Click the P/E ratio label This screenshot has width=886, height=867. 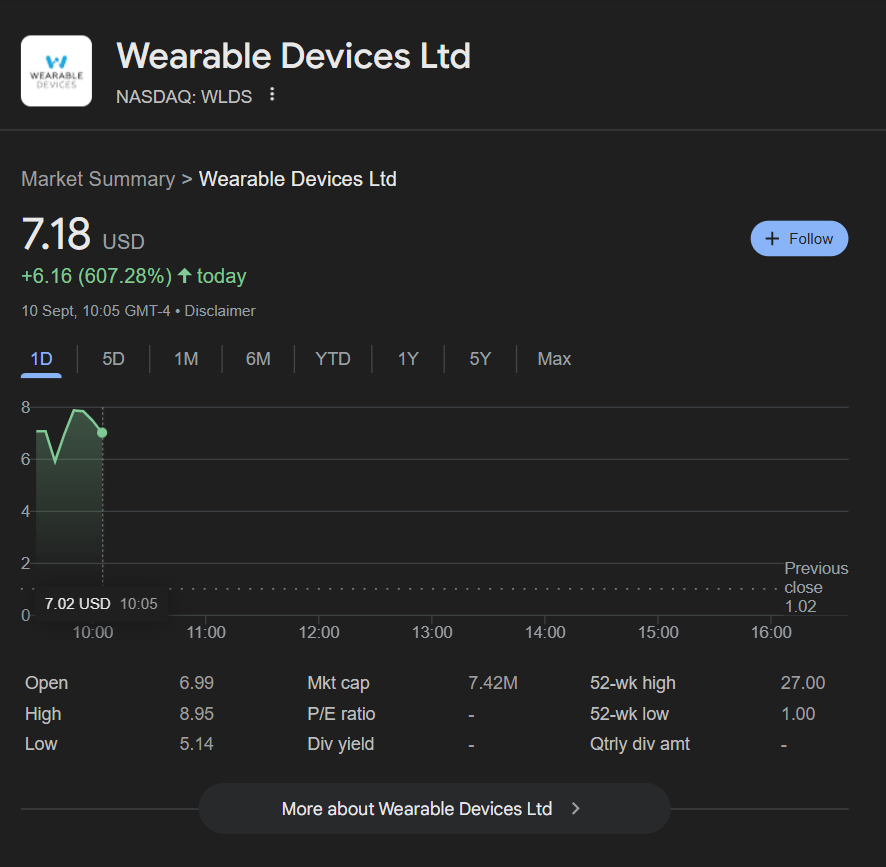[x=341, y=714]
